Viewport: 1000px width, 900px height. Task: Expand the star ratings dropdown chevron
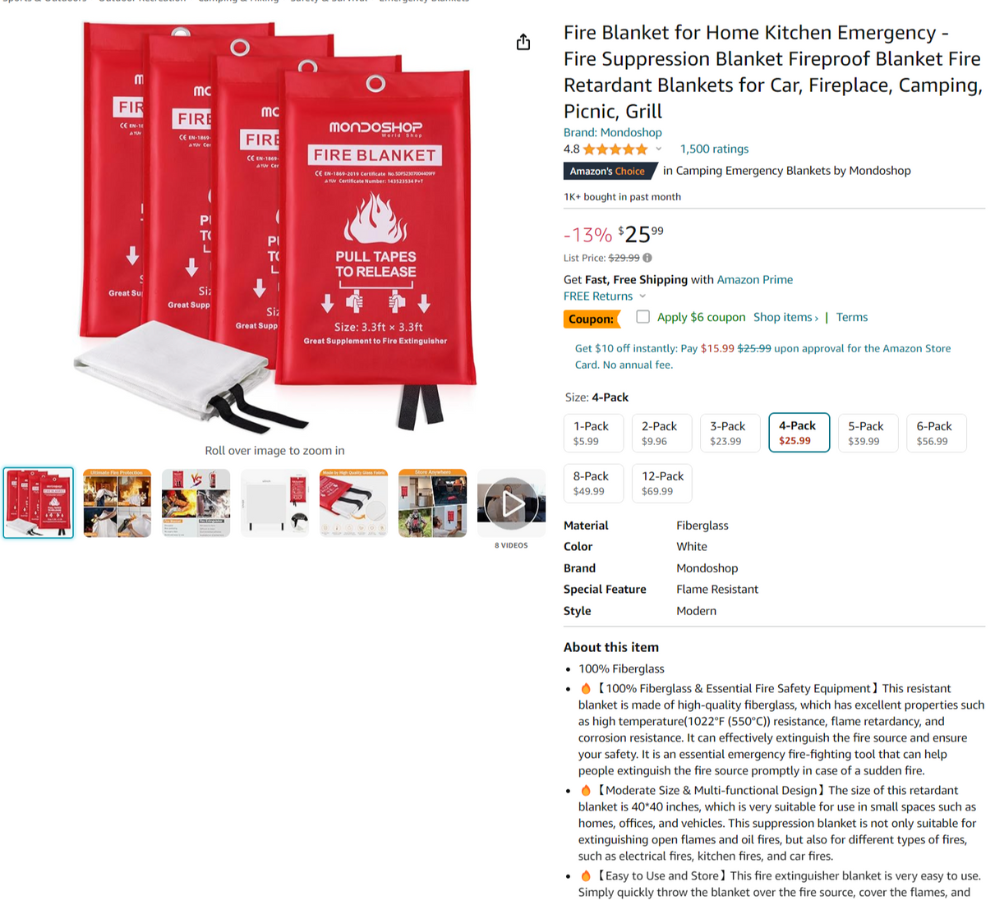coord(659,149)
